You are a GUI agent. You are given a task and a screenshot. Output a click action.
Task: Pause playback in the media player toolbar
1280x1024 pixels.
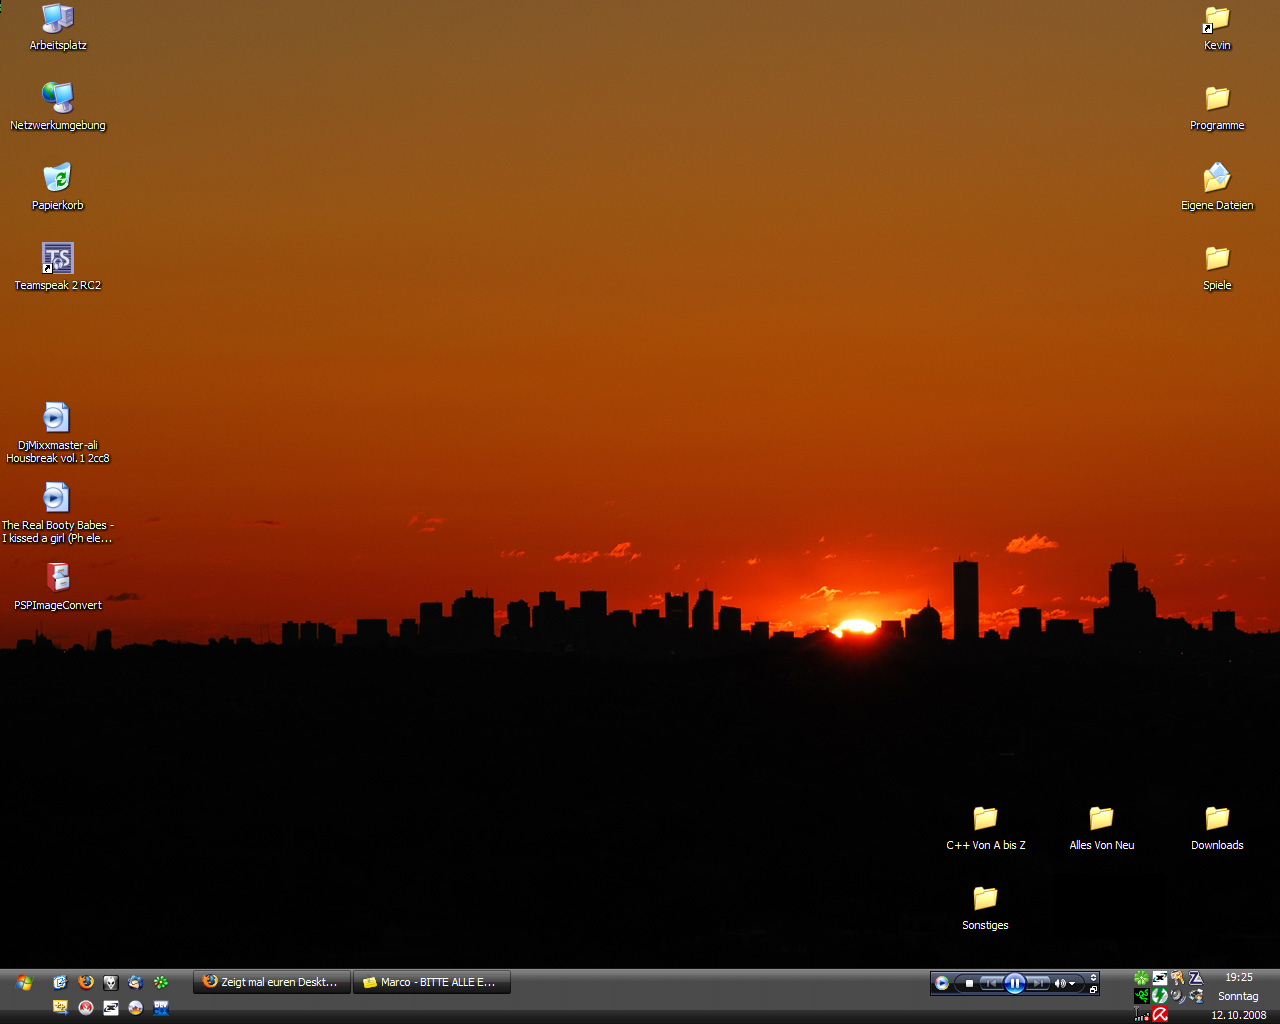[1014, 983]
